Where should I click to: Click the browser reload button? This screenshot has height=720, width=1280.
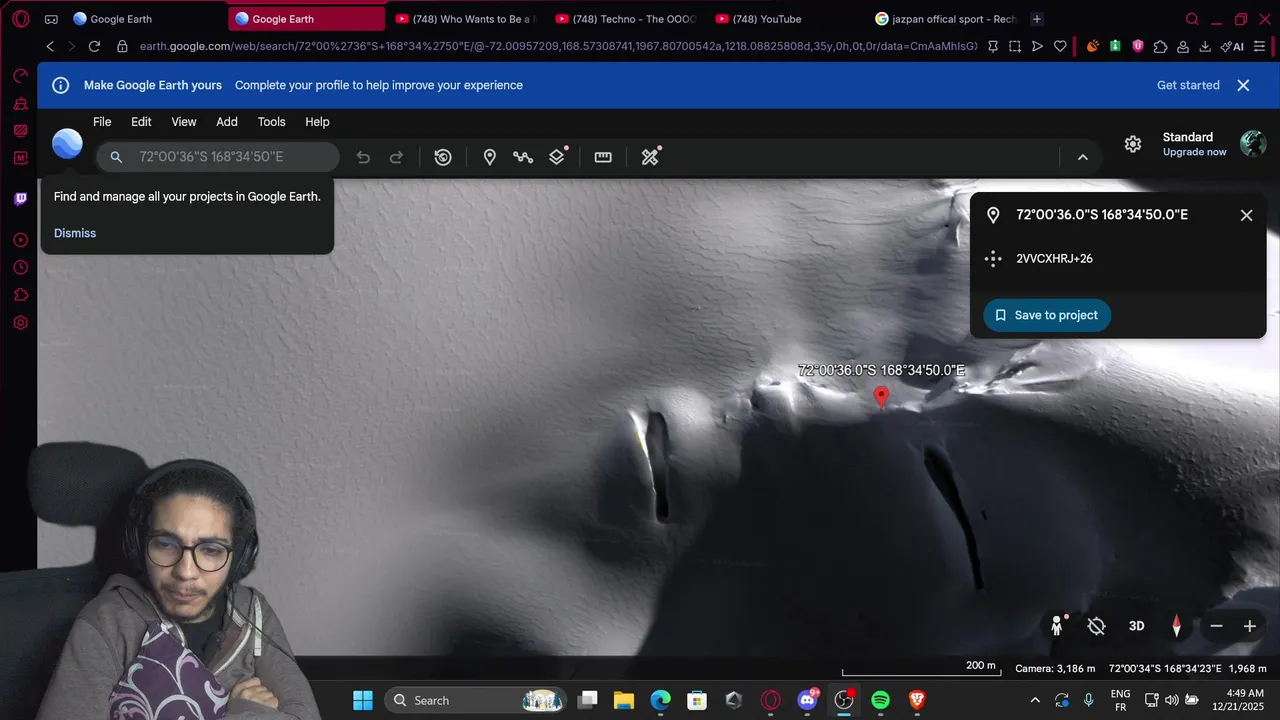click(x=94, y=46)
